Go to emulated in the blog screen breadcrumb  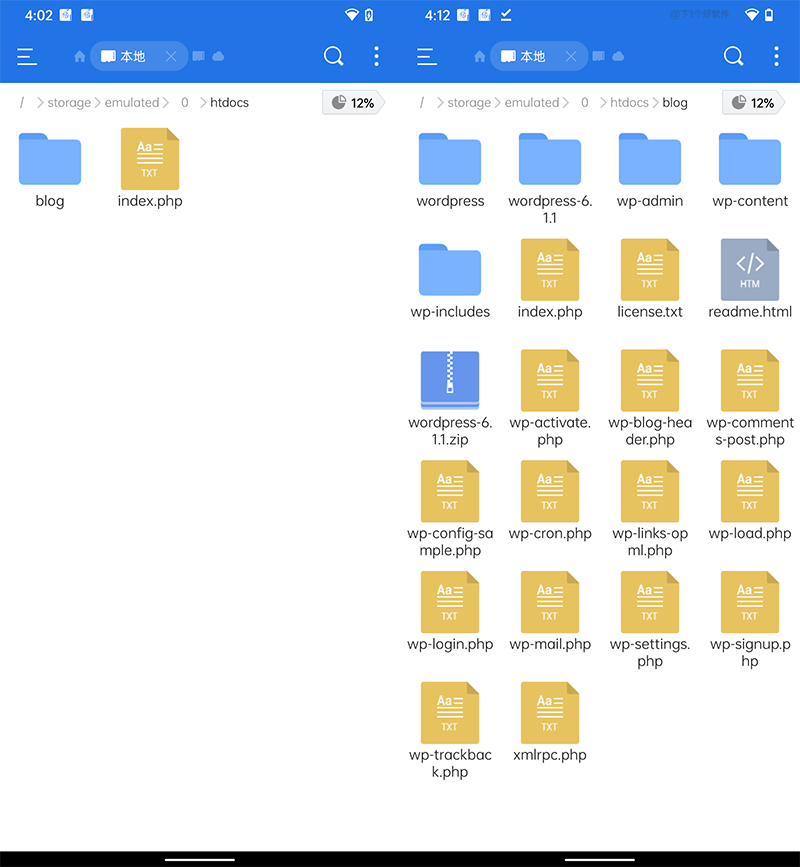(x=531, y=103)
